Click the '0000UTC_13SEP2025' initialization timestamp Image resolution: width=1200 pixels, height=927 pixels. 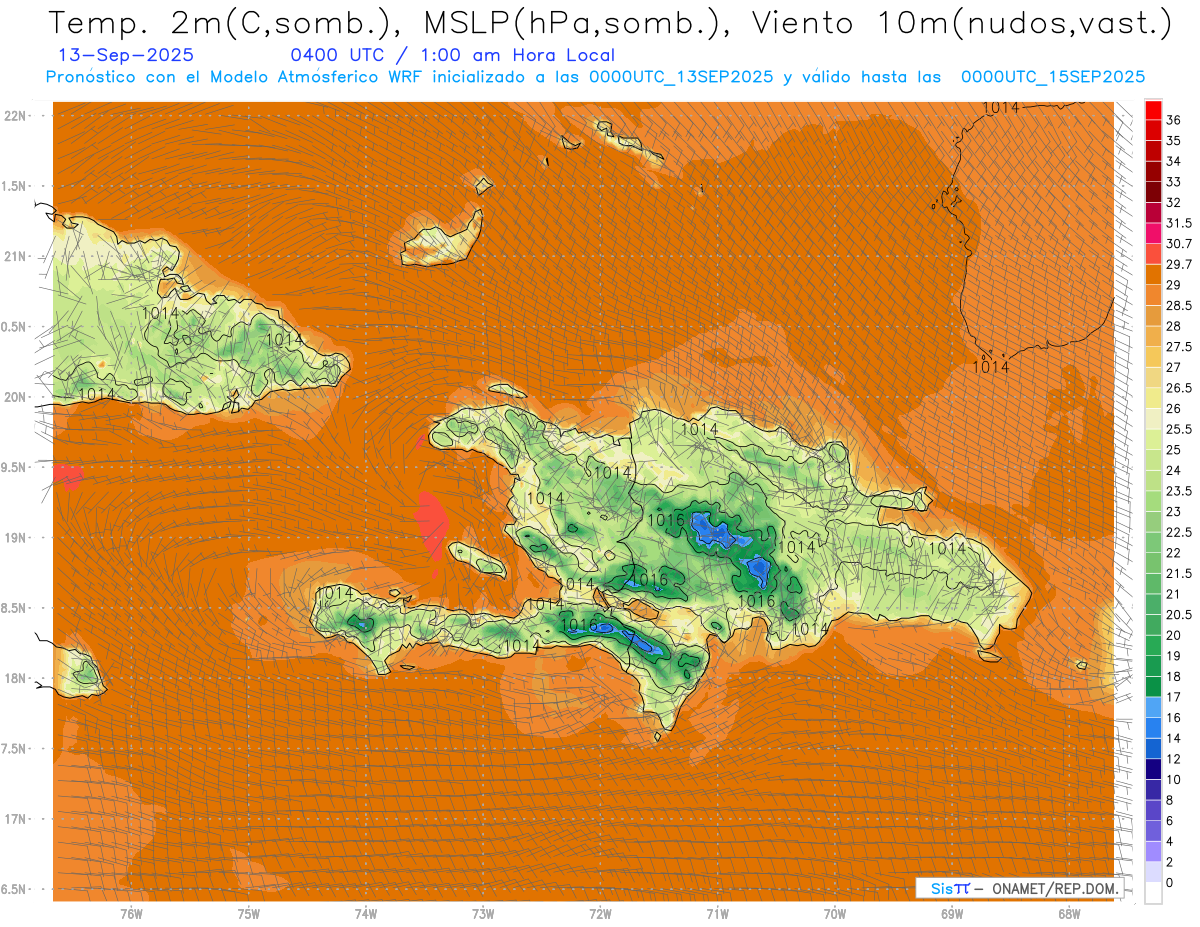pos(681,77)
